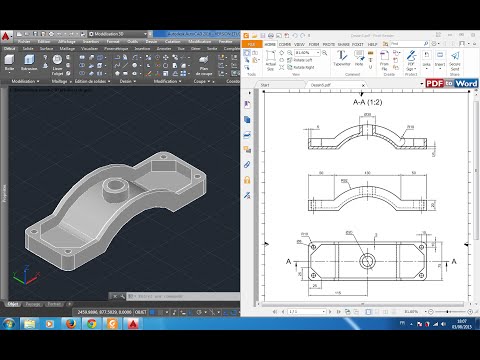This screenshot has width=480, height=360.
Task: Select the Hand tool in Foxit Tools group
Action: pyautogui.click(x=247, y=53)
